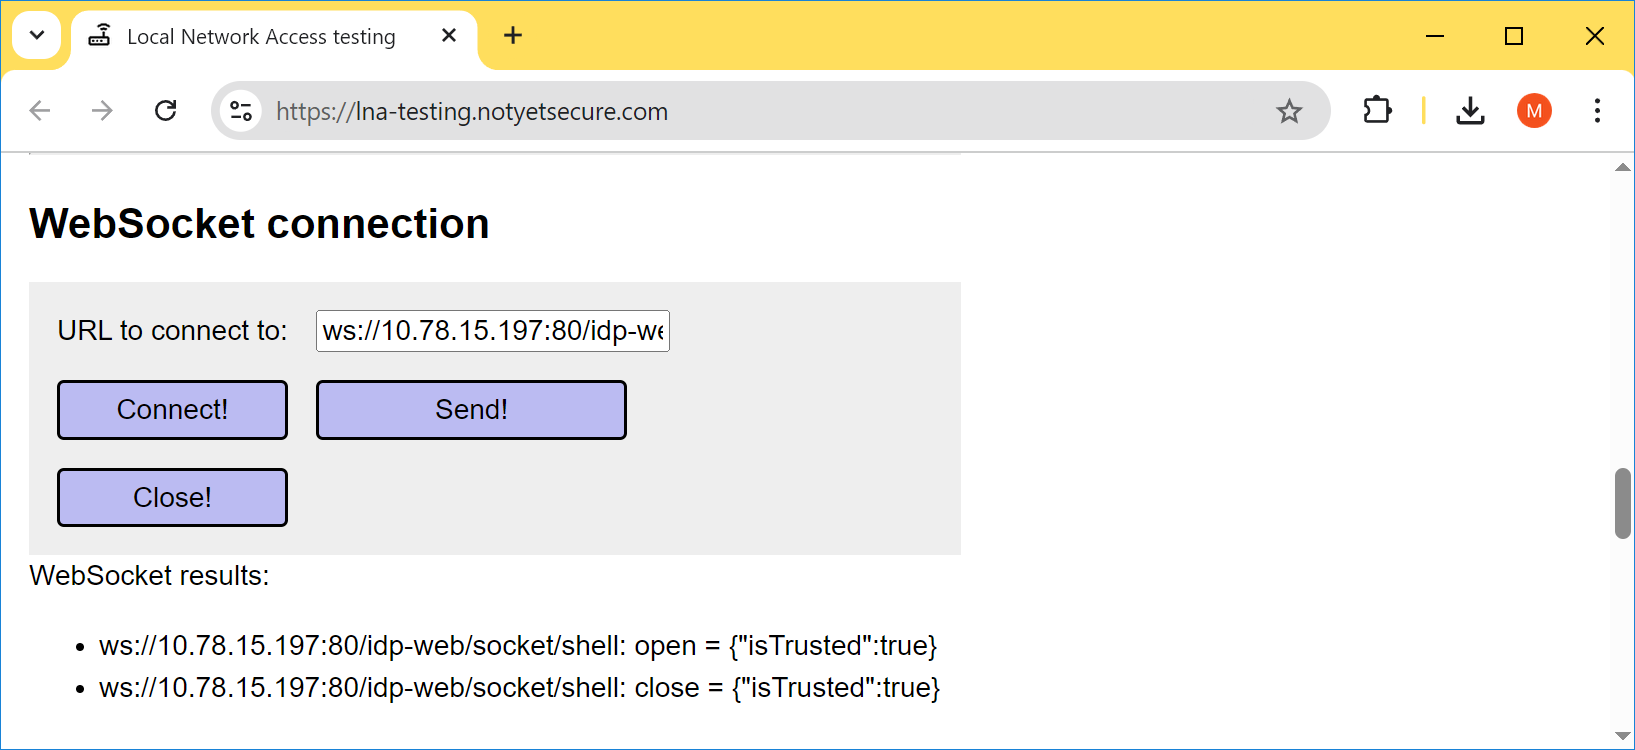
Task: Bookmark this page with the star
Action: click(1289, 111)
